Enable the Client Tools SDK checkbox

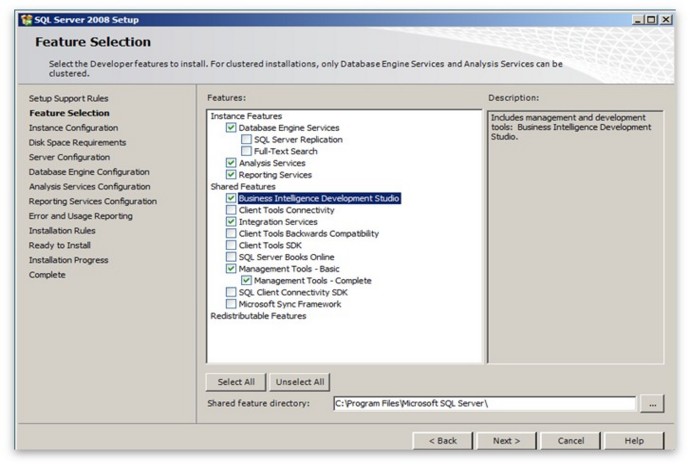click(x=231, y=245)
